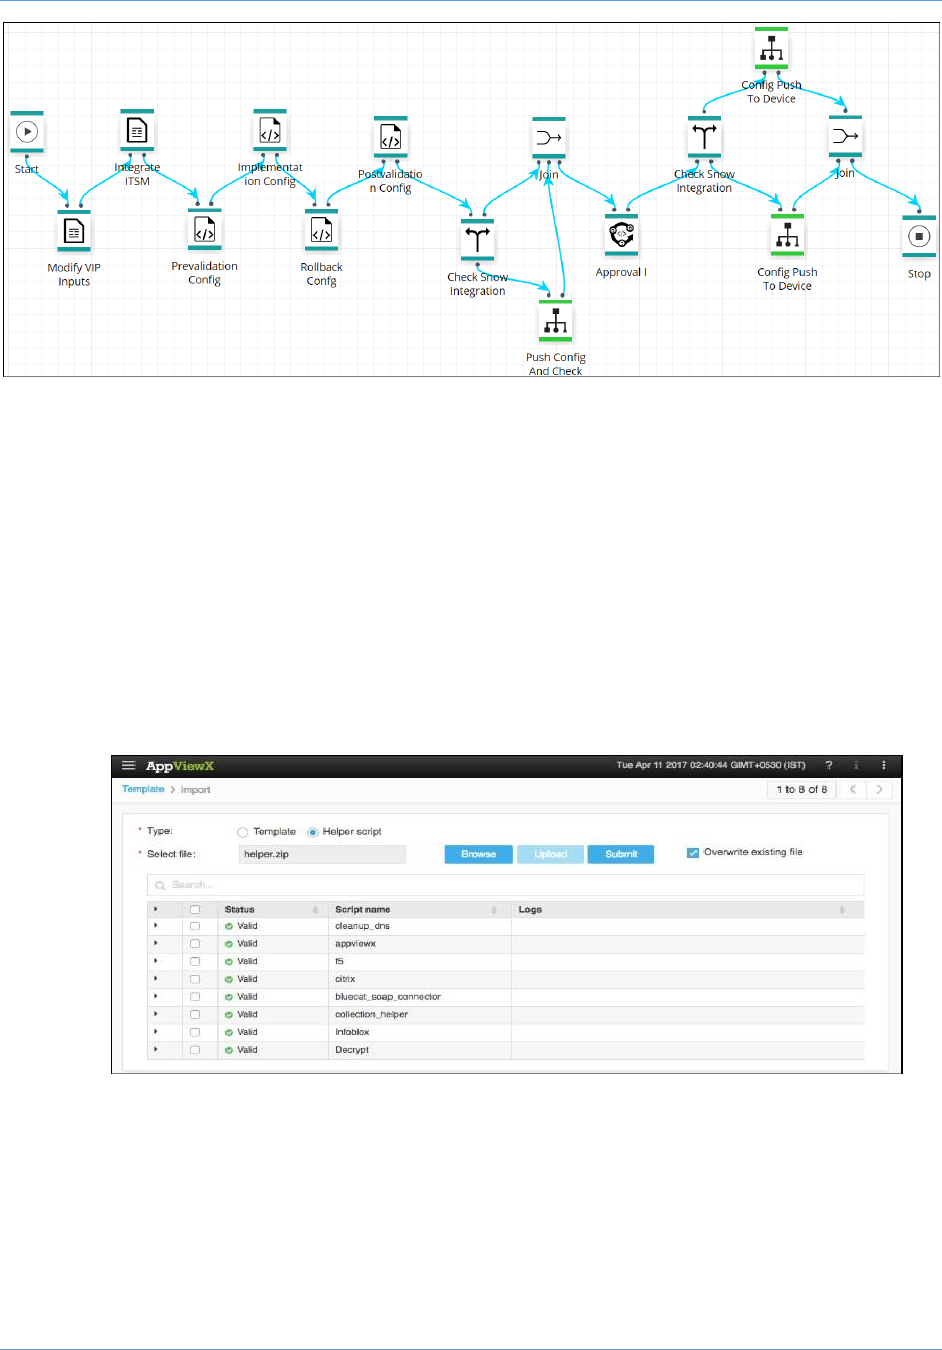
Task: Open the AppViewX hamburger menu icon
Action: coord(128,765)
